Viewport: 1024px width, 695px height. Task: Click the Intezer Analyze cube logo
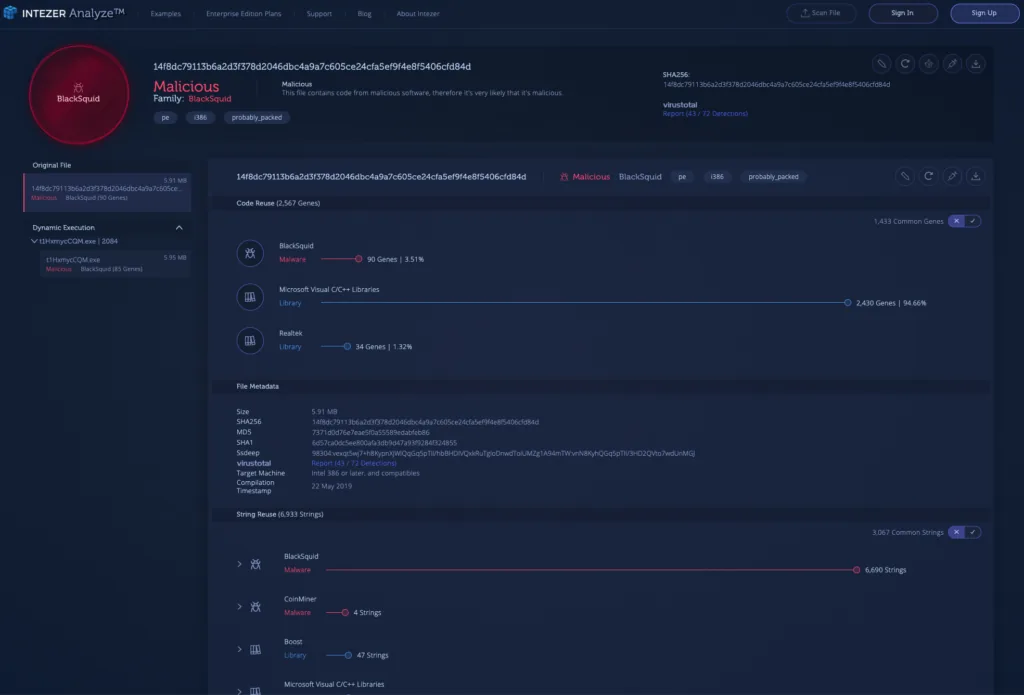(x=10, y=12)
